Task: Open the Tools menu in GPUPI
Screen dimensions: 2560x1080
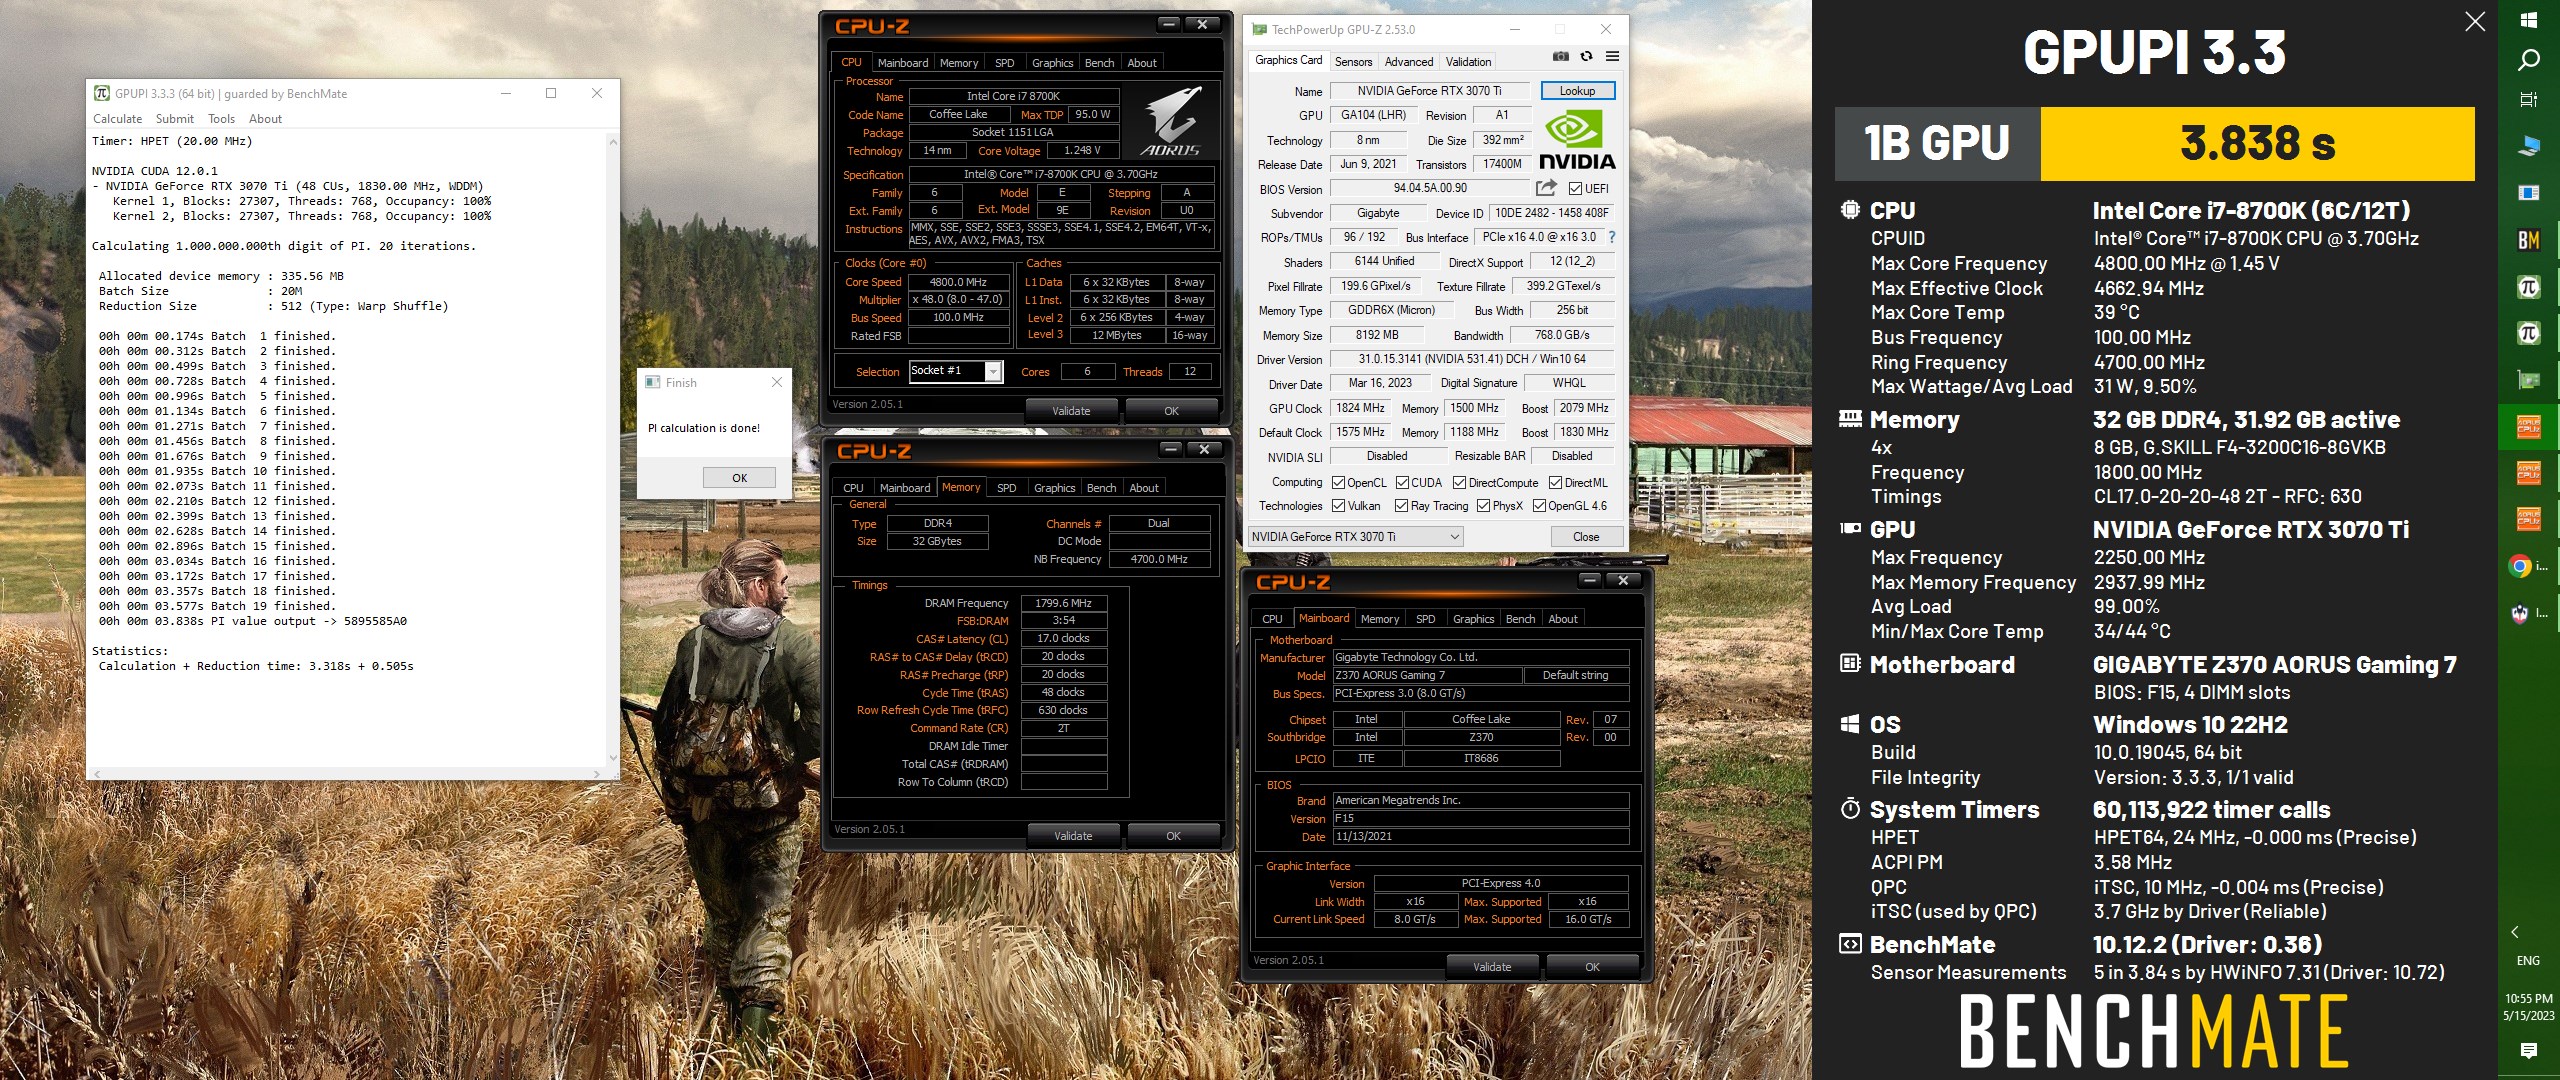Action: (x=221, y=118)
